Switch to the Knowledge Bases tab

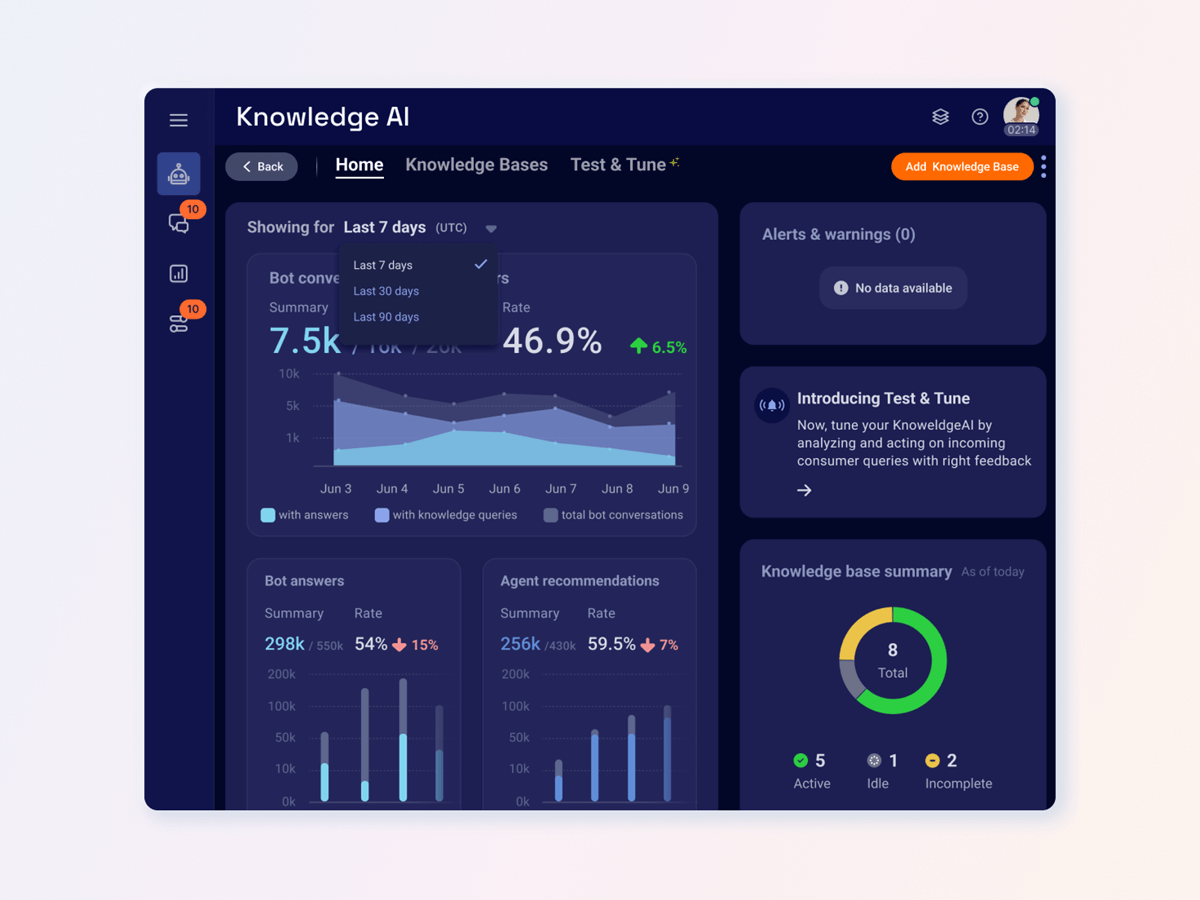pos(476,165)
